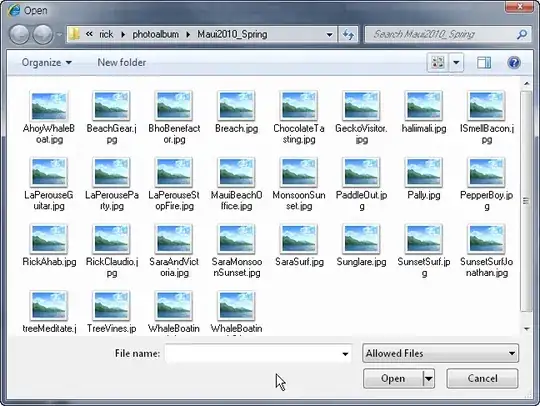
Task: Click the photoalbum breadcrumb in path
Action: click(156, 34)
